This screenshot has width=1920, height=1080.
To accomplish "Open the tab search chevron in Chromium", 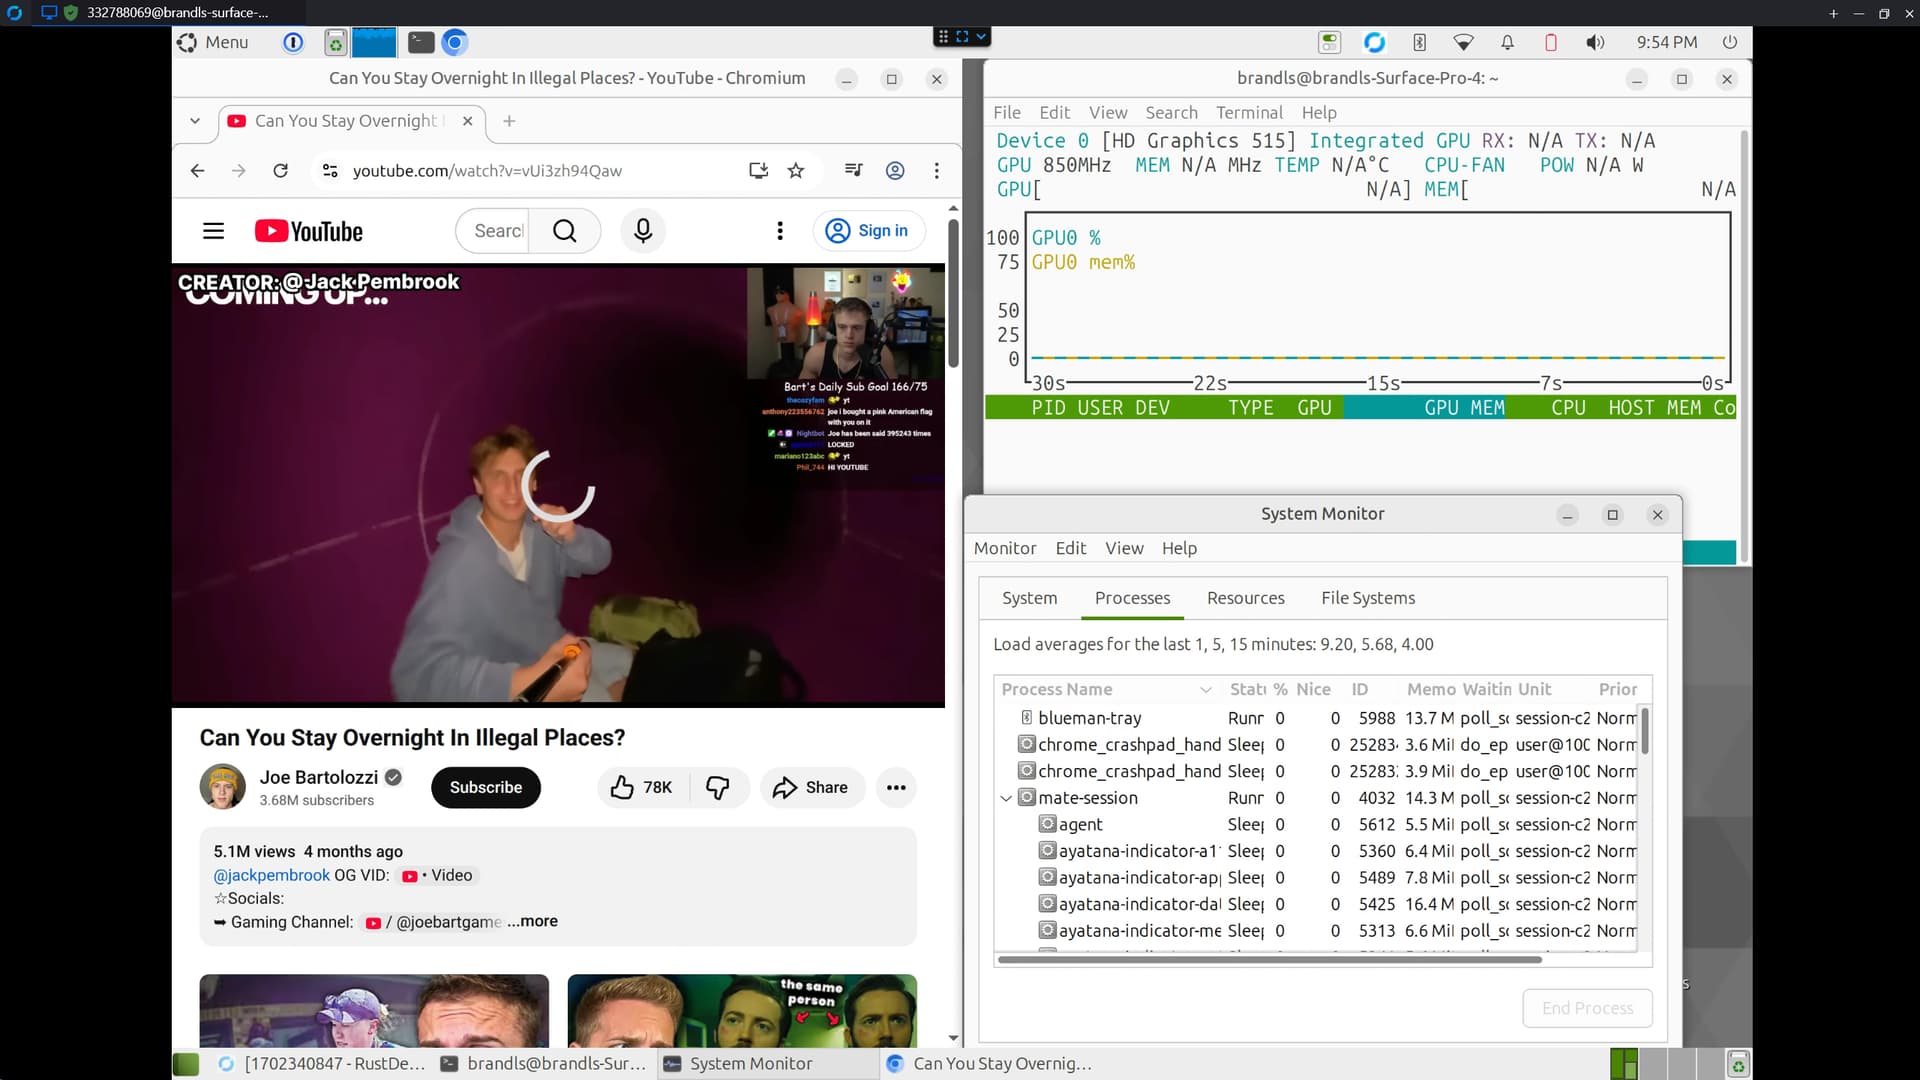I will point(195,121).
